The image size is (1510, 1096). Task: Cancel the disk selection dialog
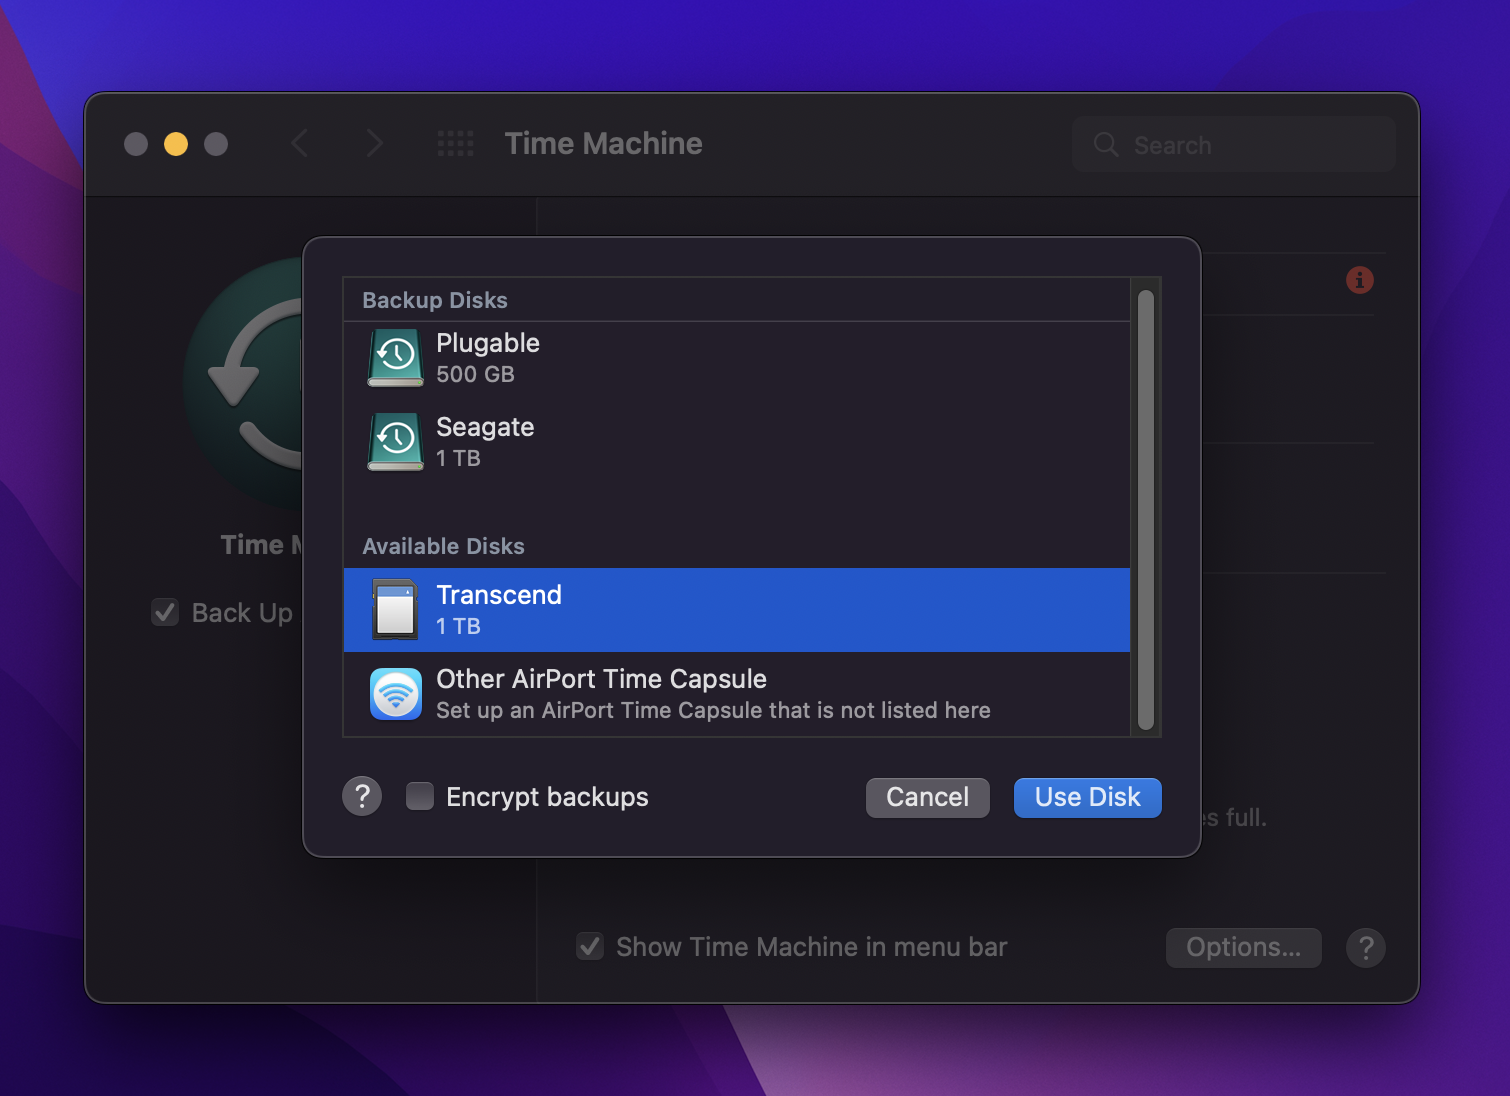coord(926,797)
